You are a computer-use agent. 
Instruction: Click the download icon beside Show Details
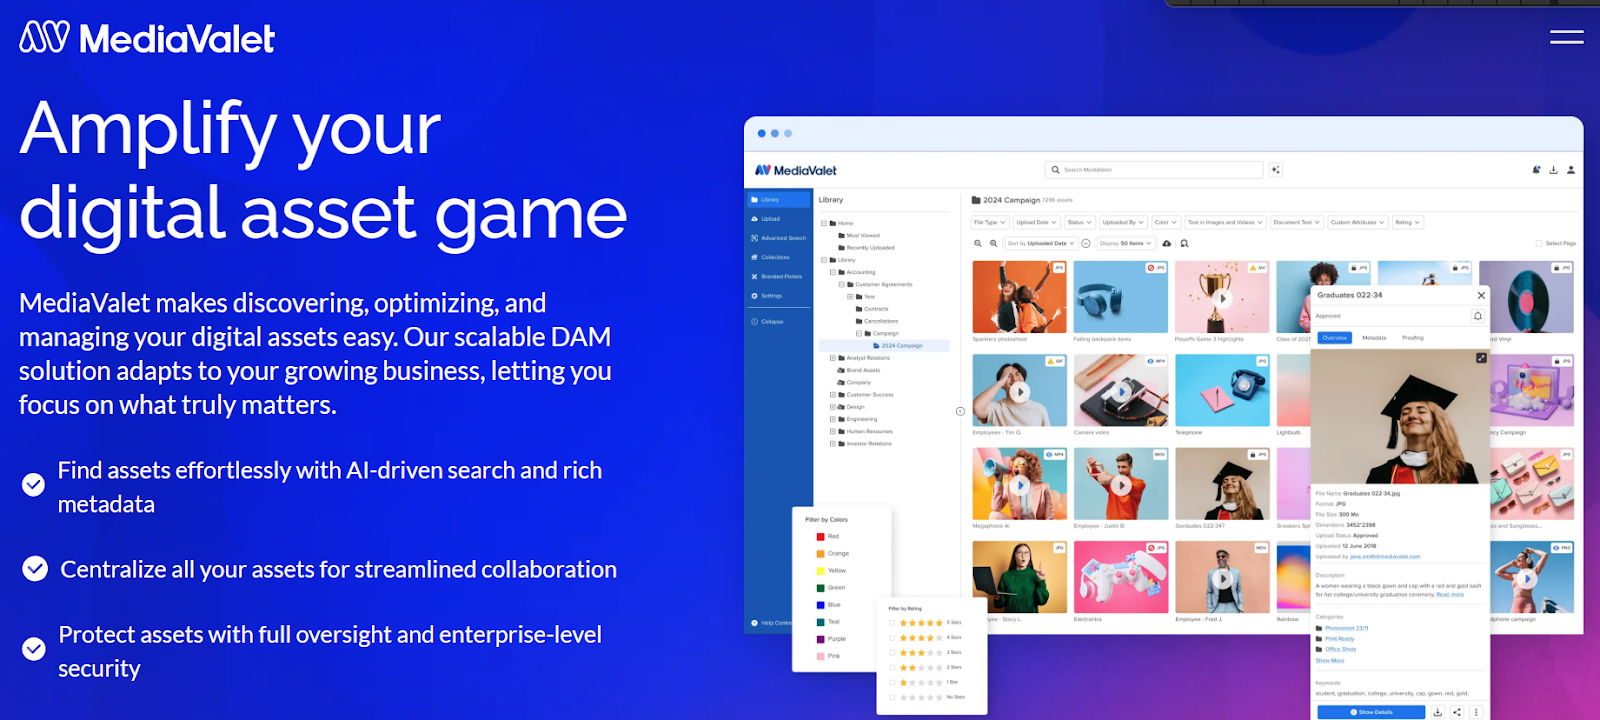coord(1438,712)
